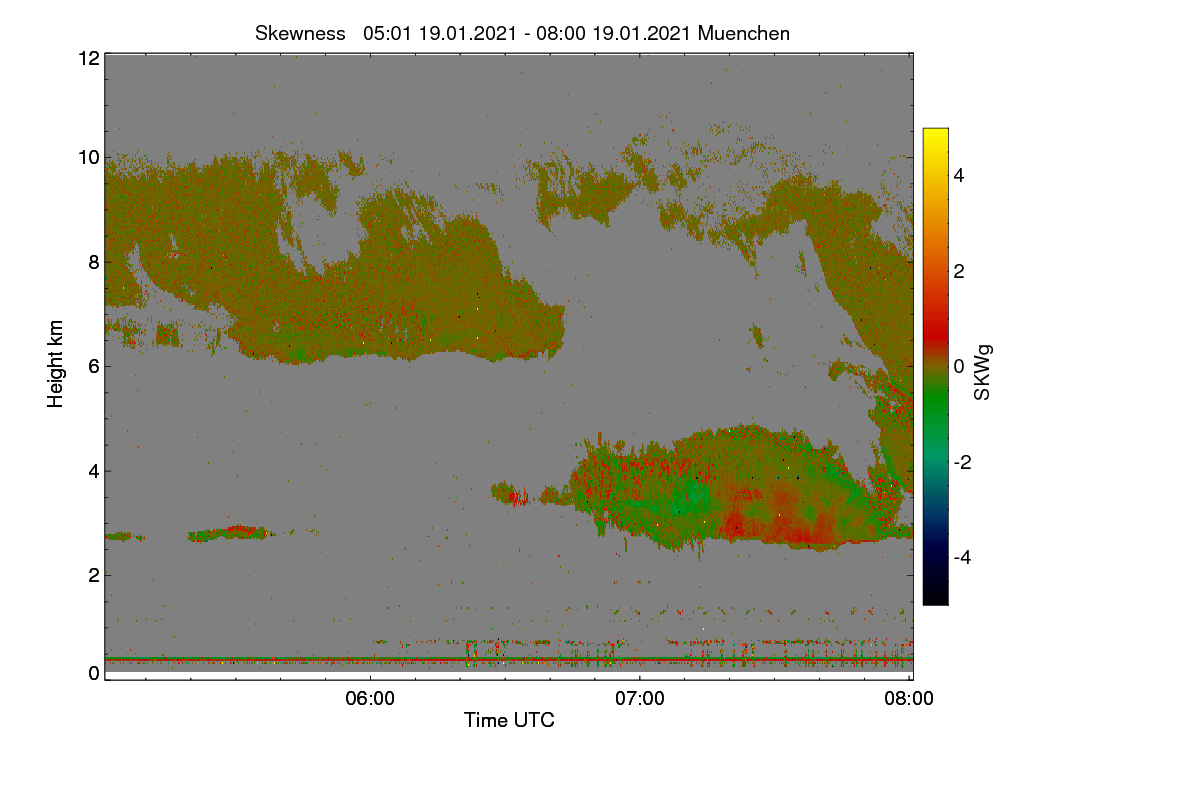Click the 08:00 time axis label
Image resolution: width=1200 pixels, height=800 pixels.
[910, 699]
